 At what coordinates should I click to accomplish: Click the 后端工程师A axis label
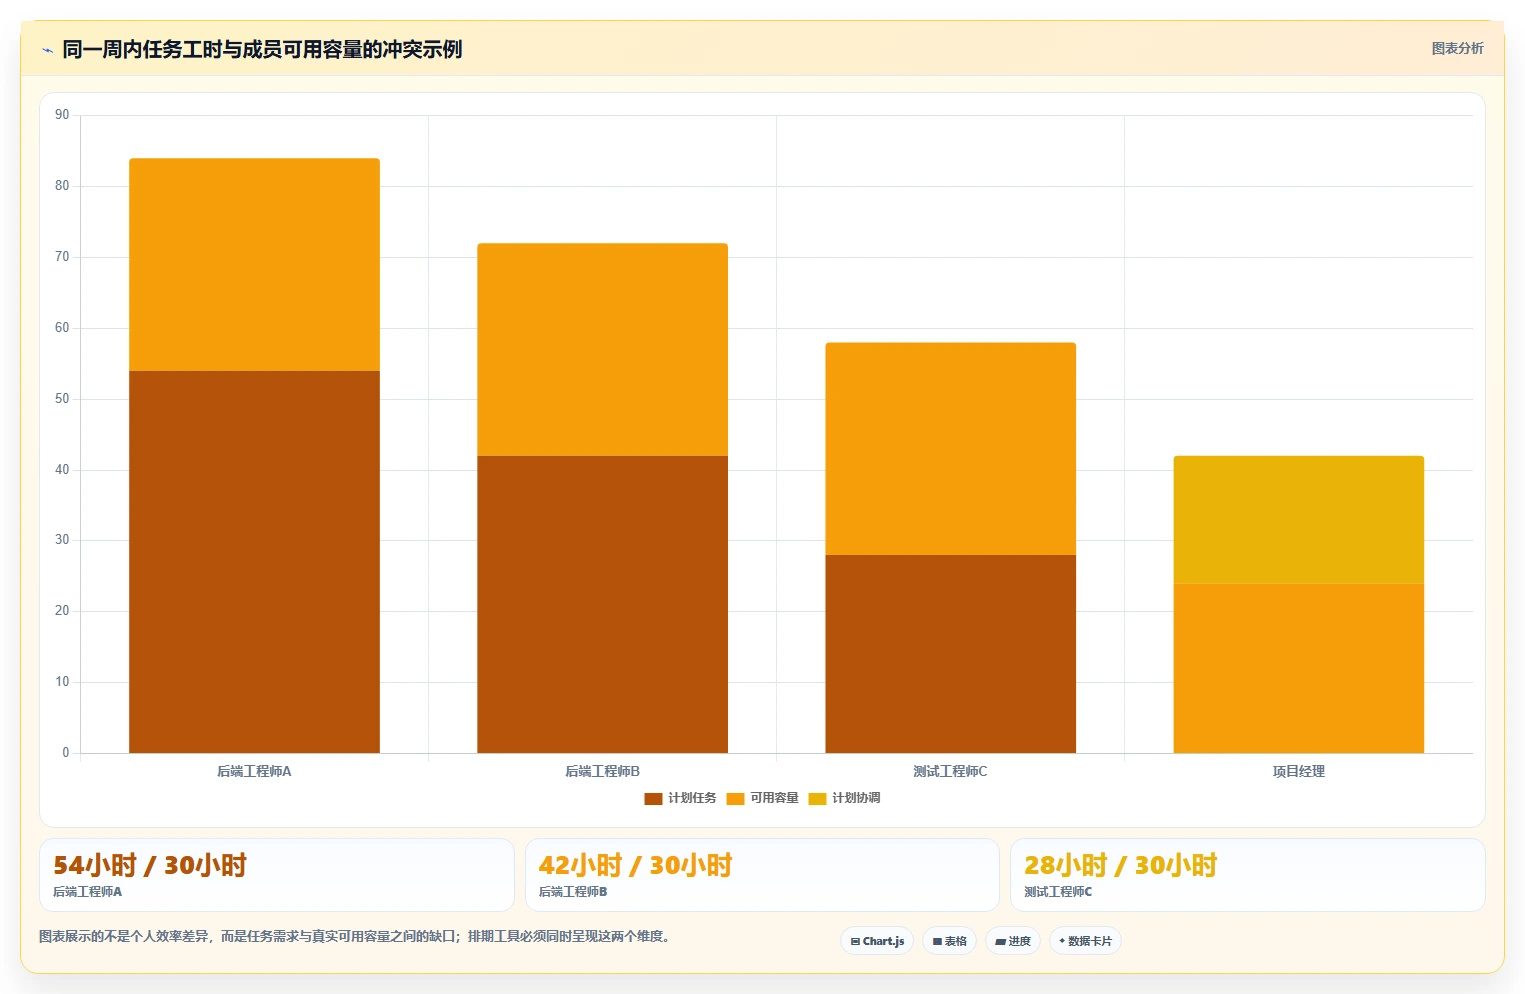tap(254, 771)
